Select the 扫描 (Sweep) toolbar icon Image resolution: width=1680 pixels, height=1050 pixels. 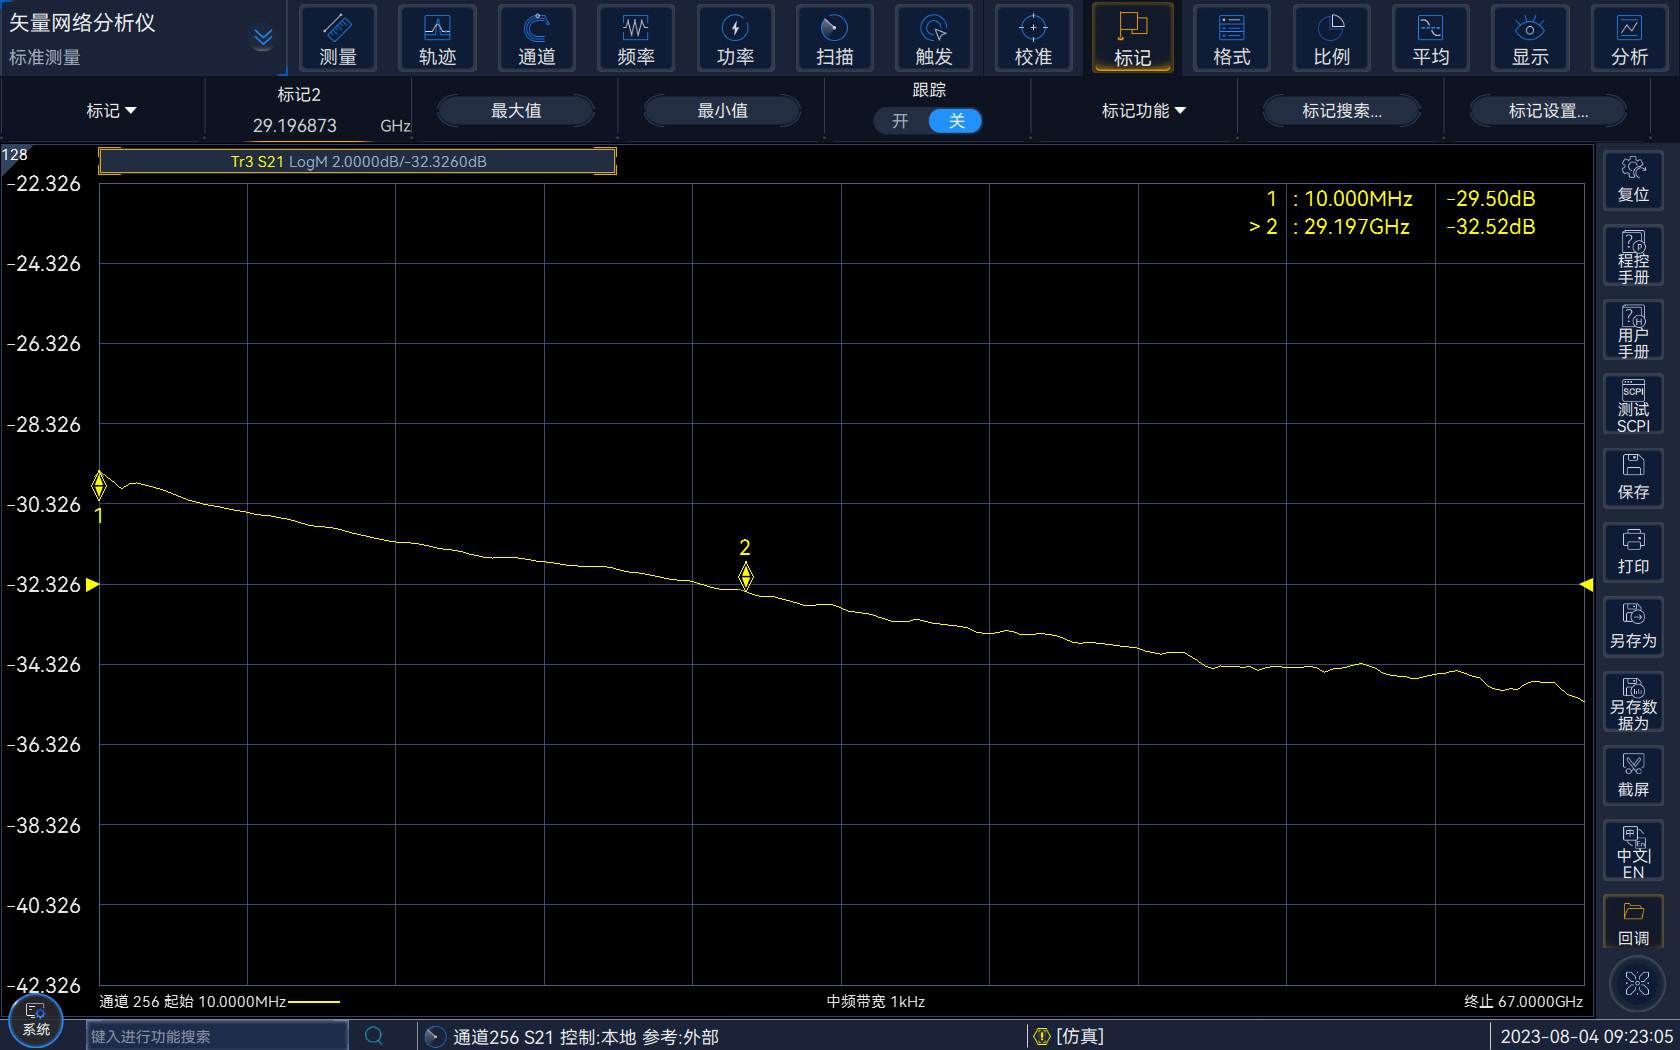[x=834, y=39]
